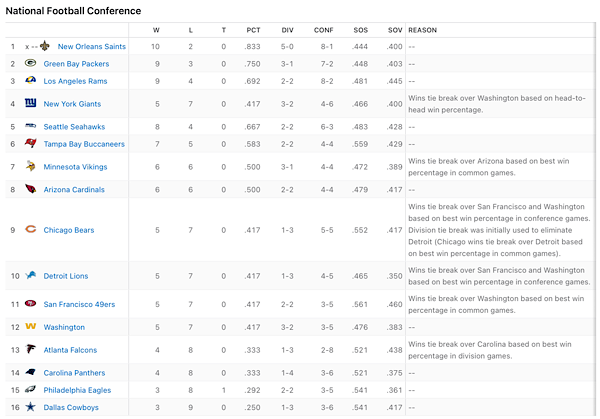Click the Green Bay Packers logo icon

click(x=31, y=63)
